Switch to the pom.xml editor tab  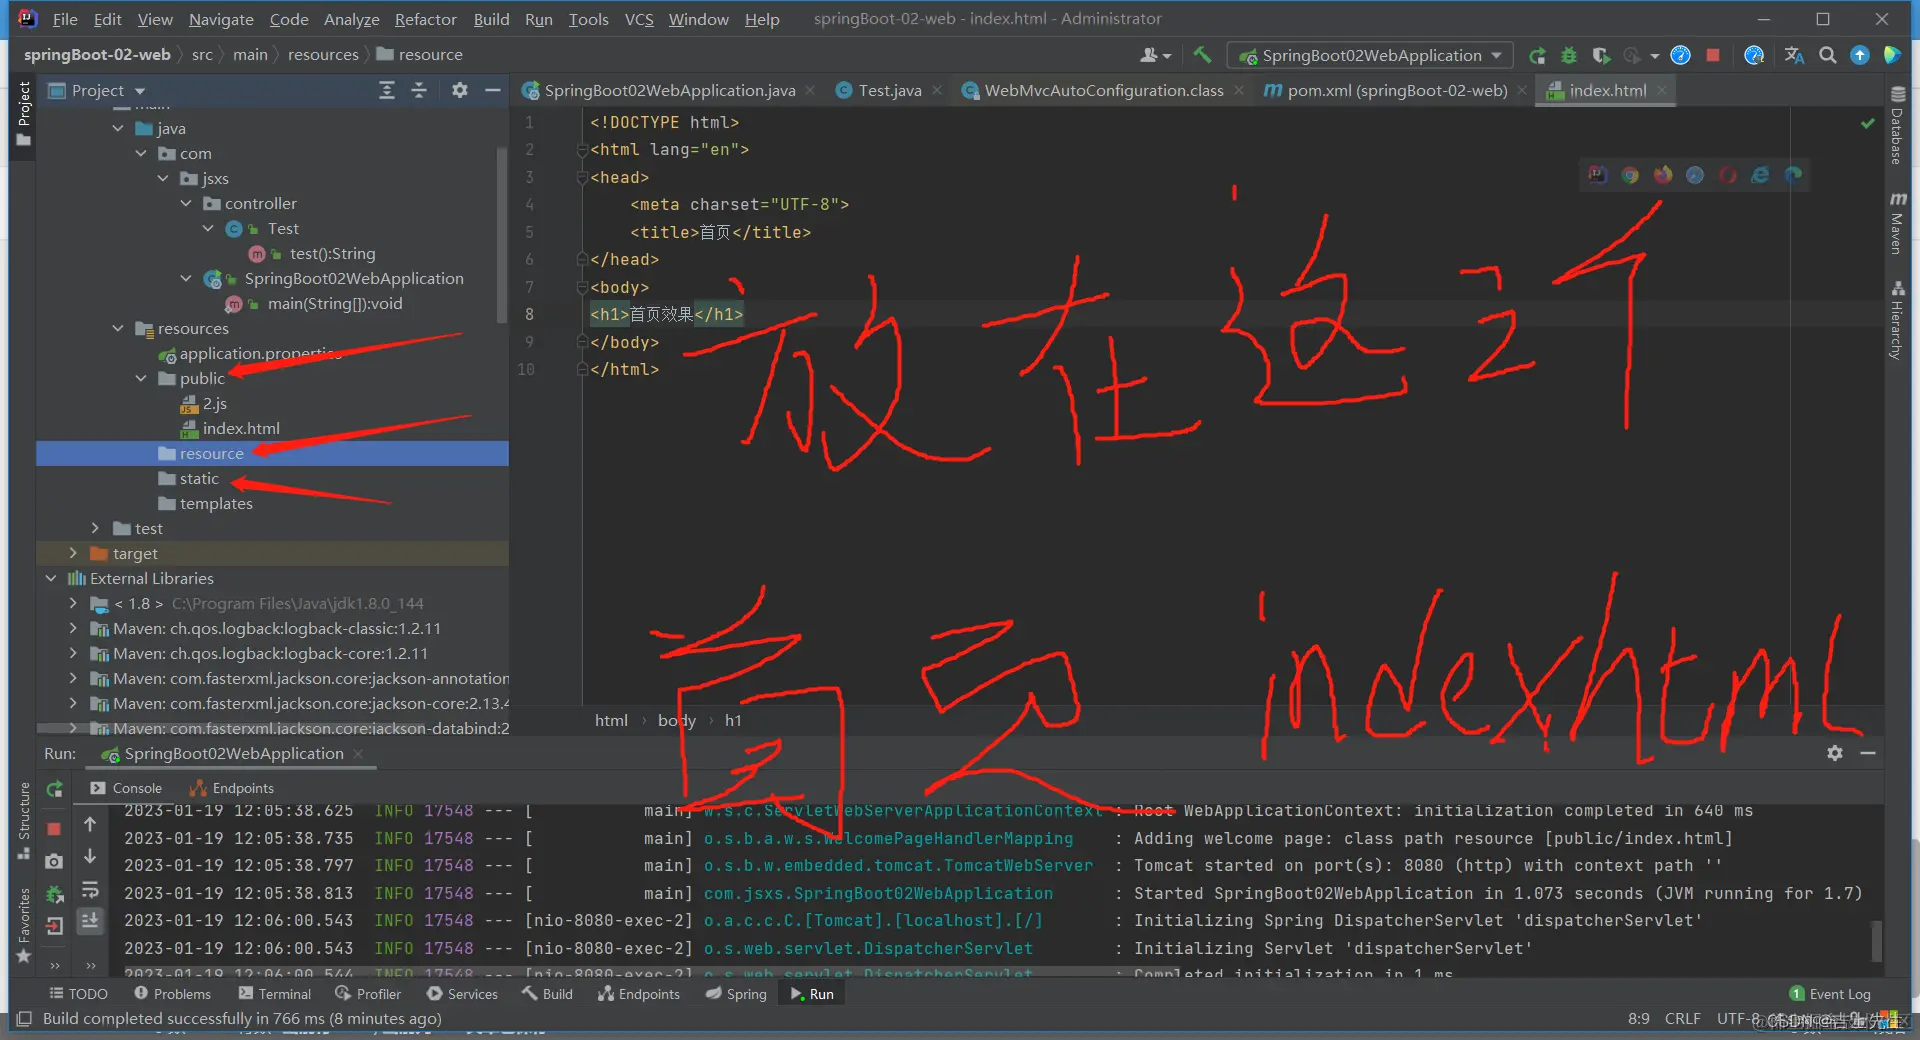(x=1395, y=90)
